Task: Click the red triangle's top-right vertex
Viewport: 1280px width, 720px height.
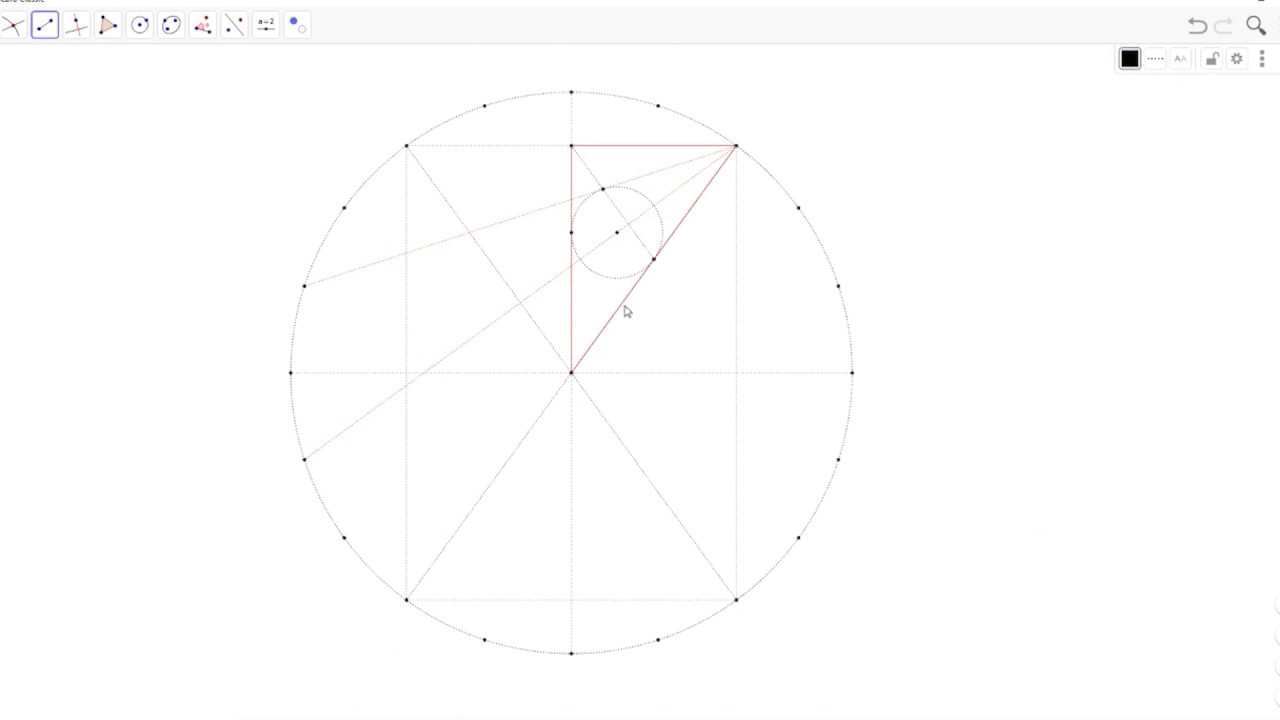Action: tap(736, 146)
